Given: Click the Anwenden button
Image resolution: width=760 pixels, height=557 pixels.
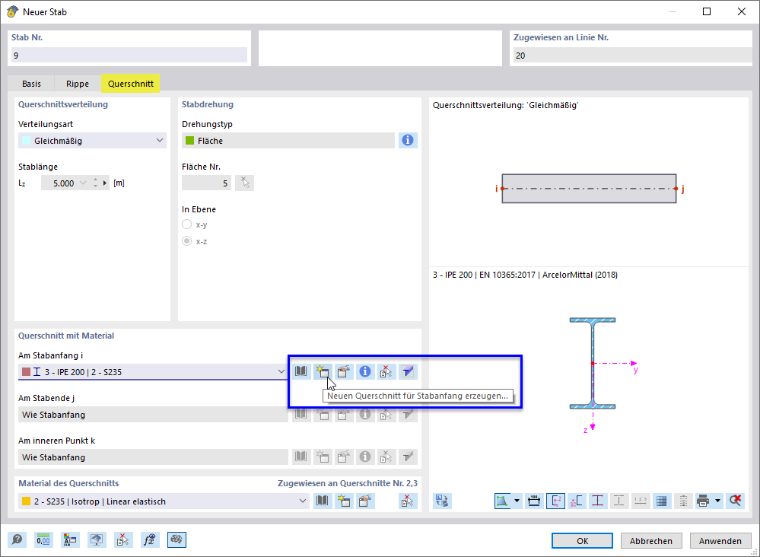Looking at the screenshot, I should [720, 541].
